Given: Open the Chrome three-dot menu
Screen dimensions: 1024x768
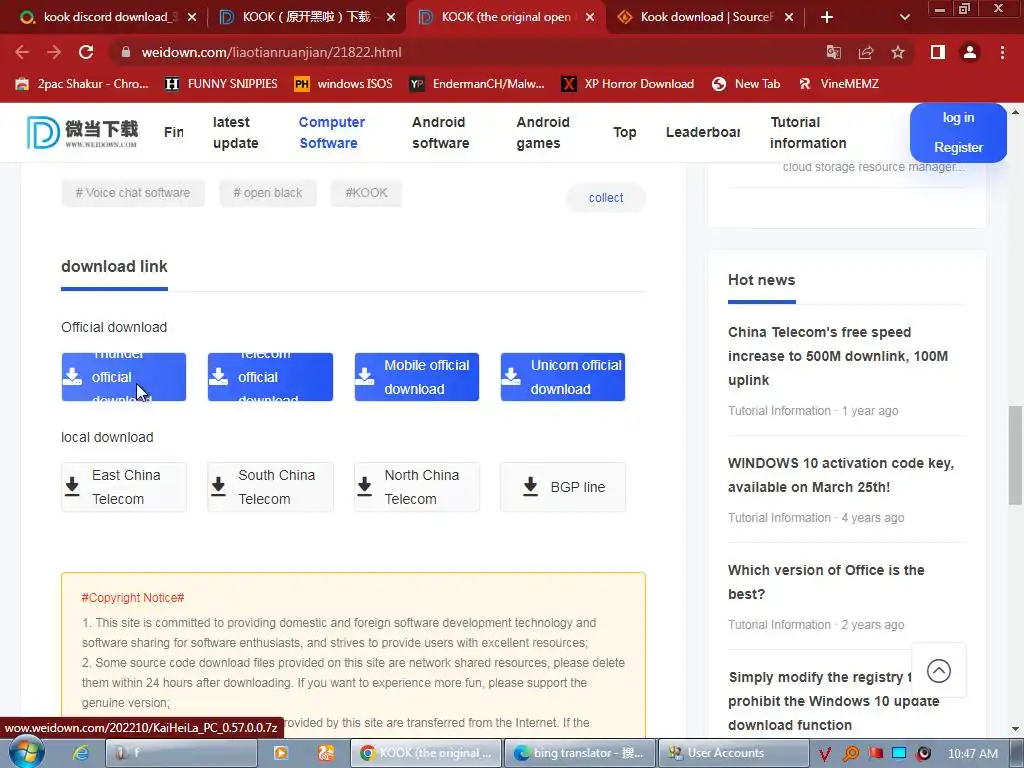Looking at the screenshot, I should pos(1002,52).
